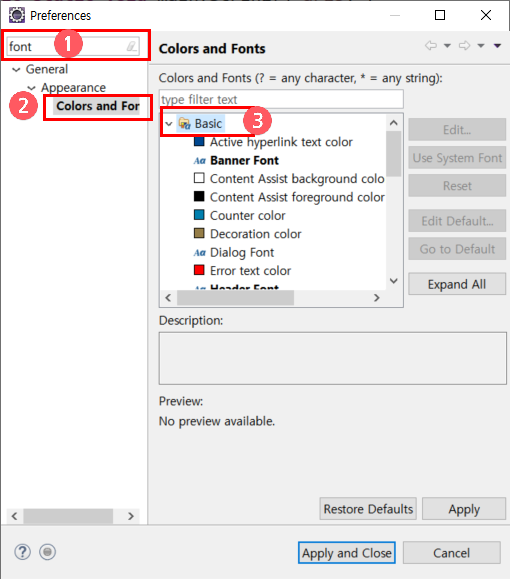The width and height of the screenshot is (510, 579).
Task: Click the Use System Font button
Action: [457, 158]
